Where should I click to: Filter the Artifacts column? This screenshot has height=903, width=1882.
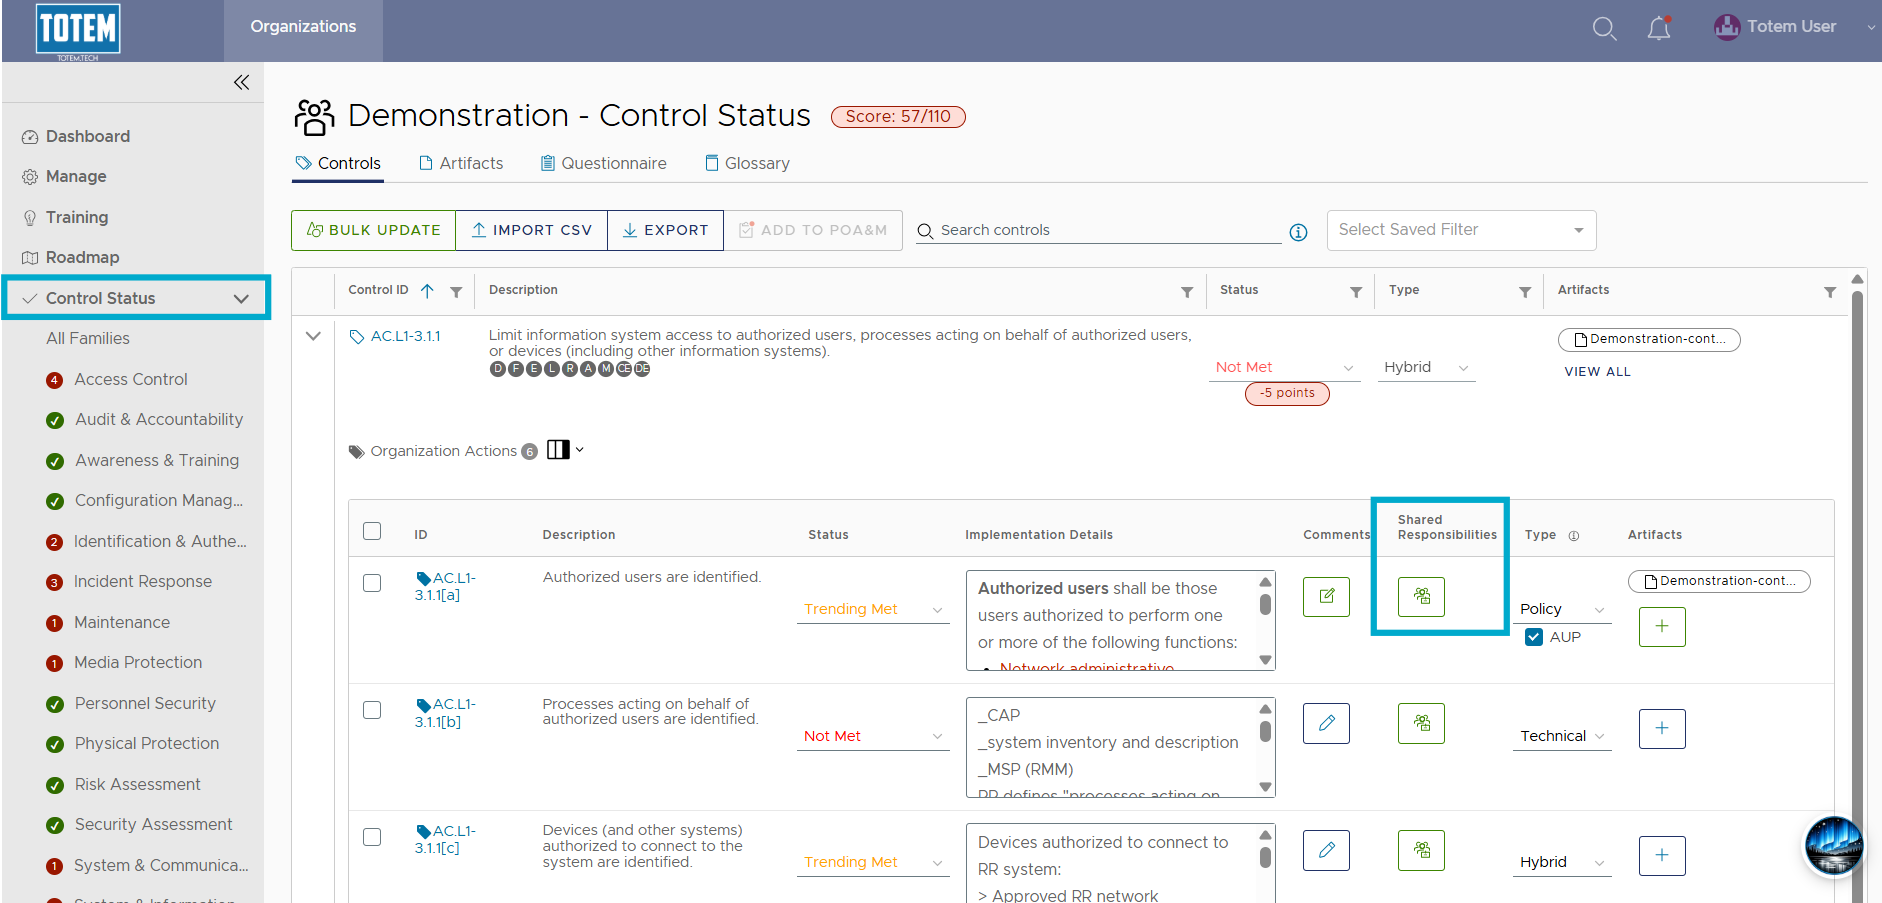(x=1830, y=292)
